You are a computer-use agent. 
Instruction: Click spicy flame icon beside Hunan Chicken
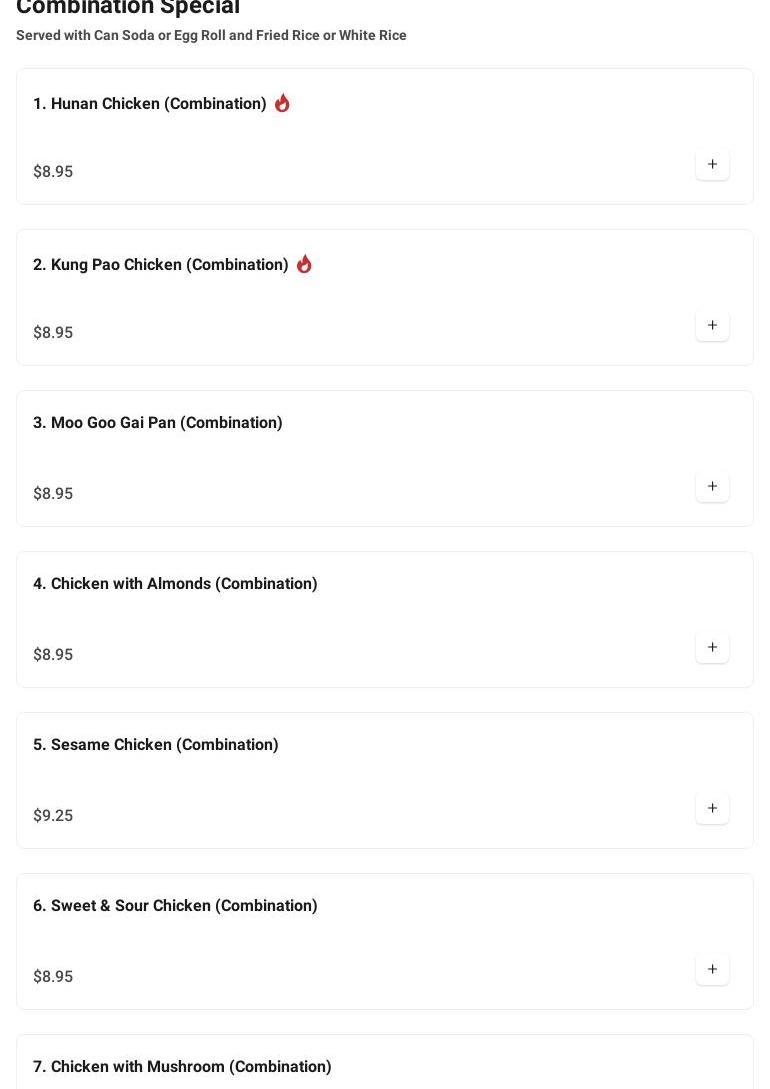(x=282, y=103)
